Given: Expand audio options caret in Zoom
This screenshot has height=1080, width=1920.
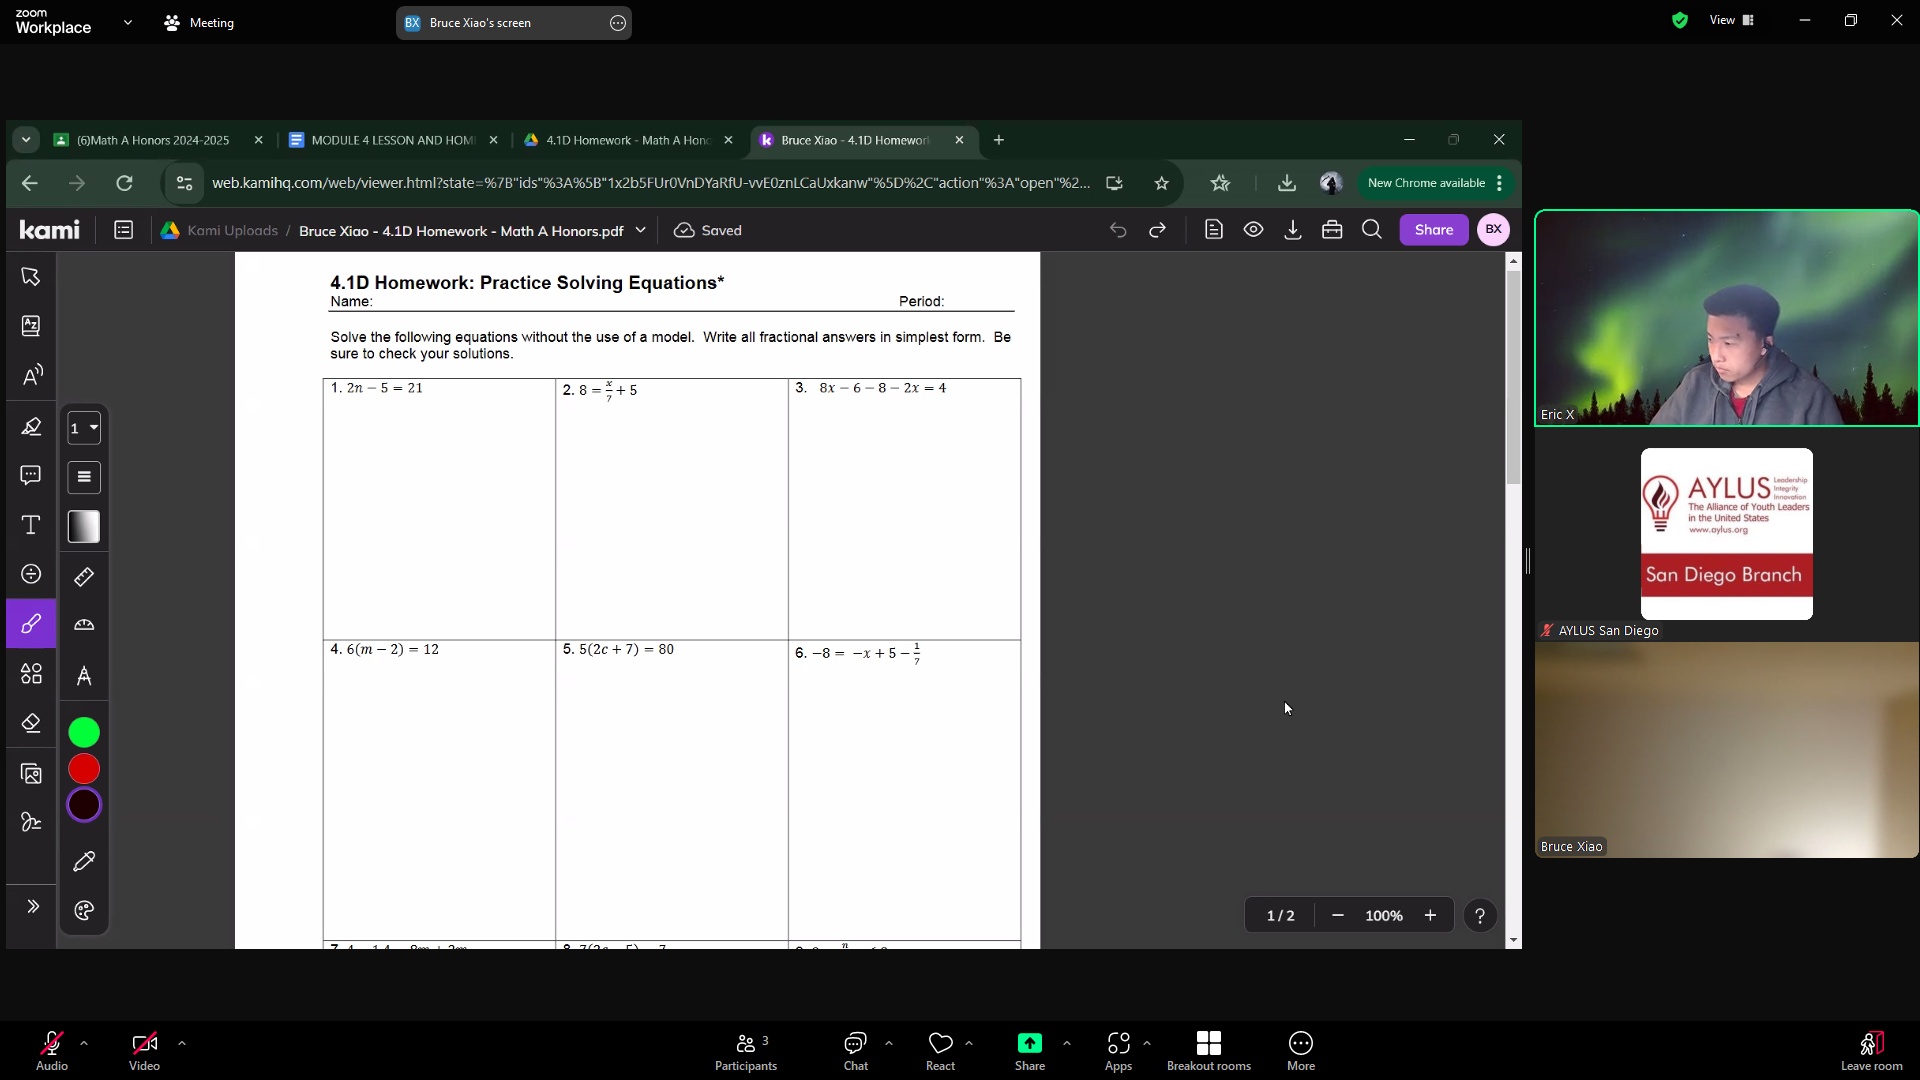Looking at the screenshot, I should (x=84, y=1043).
